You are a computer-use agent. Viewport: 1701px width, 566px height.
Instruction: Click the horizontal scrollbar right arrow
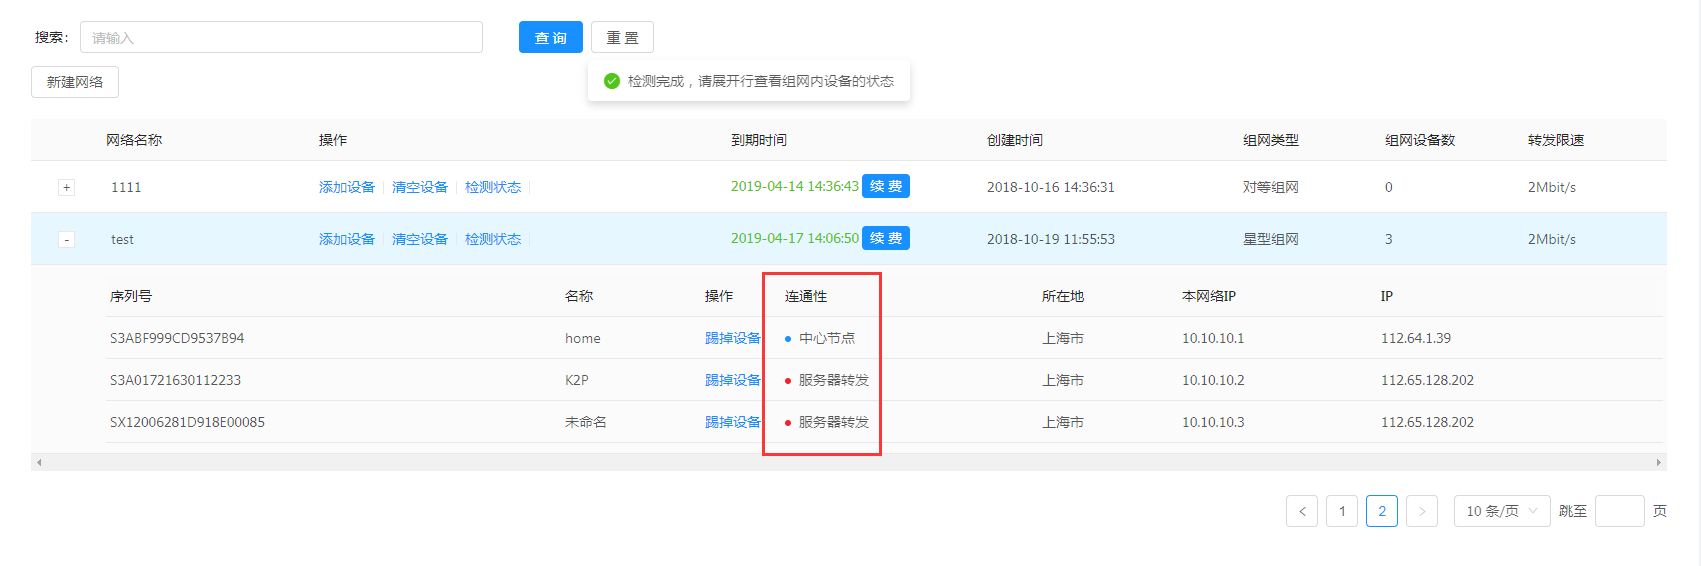(x=1659, y=462)
